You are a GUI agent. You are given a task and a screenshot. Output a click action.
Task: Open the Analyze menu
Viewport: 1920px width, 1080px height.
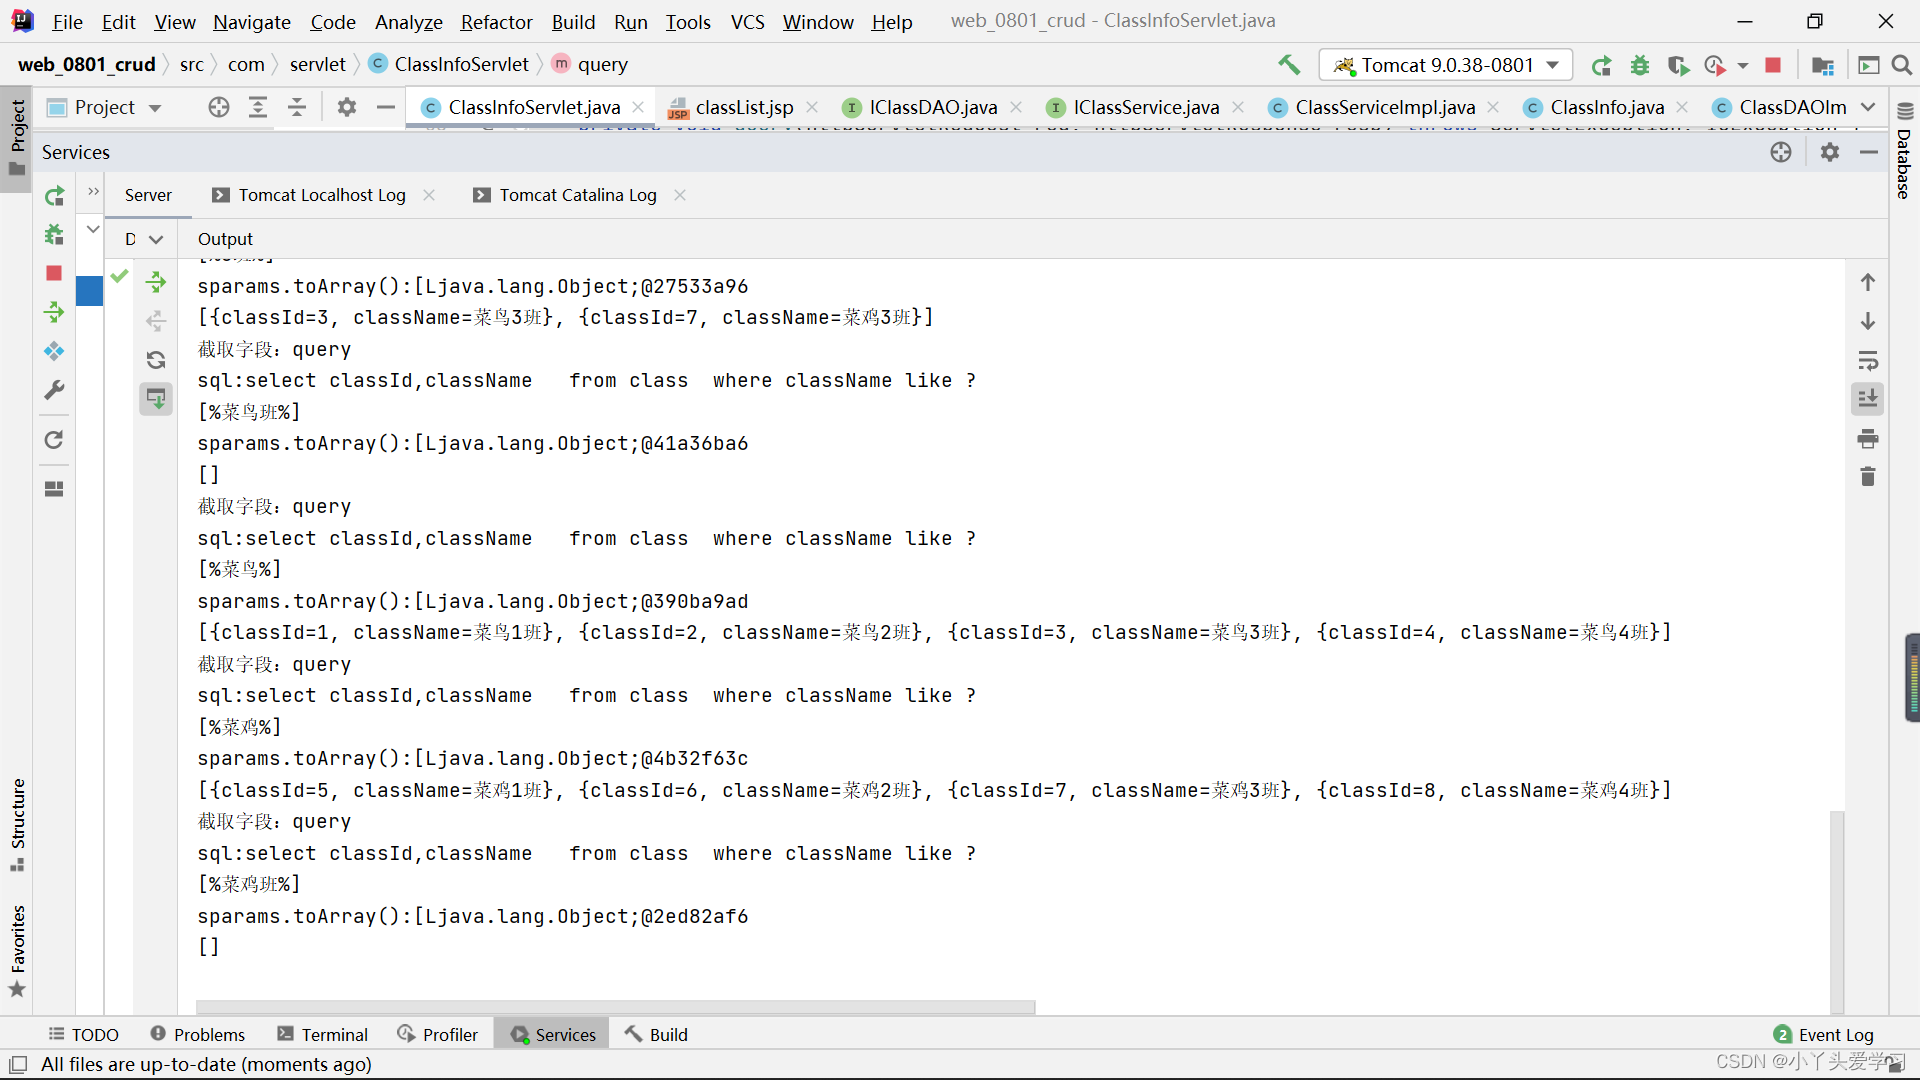pos(408,21)
